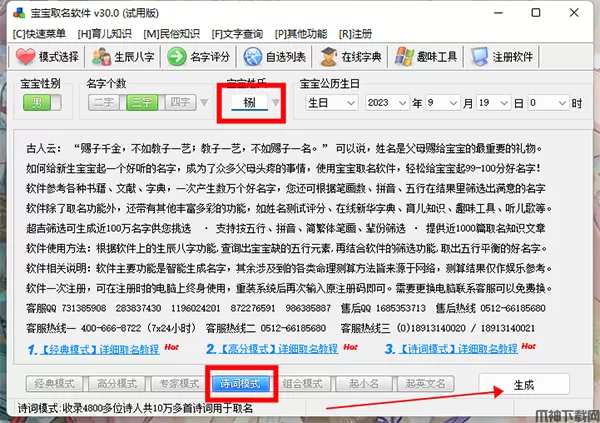This screenshot has height=423, width=600.
Task: Select 专家模式 mode button
Action: (x=179, y=384)
